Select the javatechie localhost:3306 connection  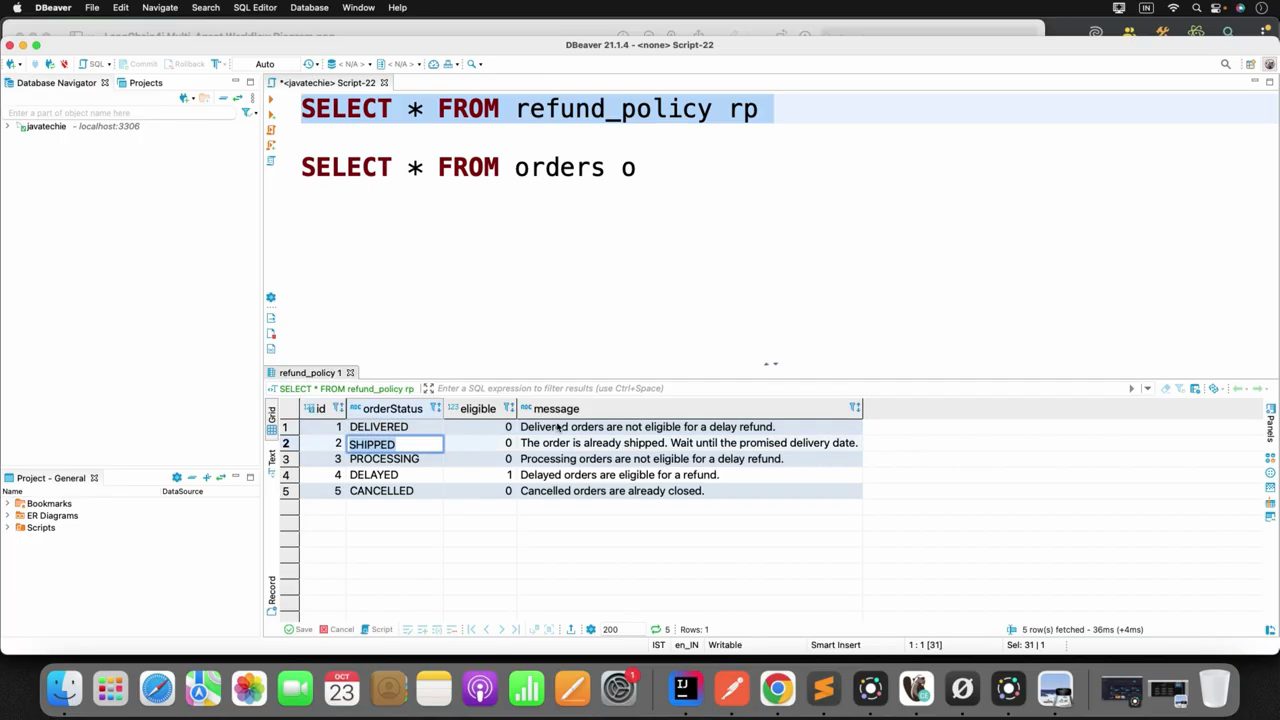pyautogui.click(x=83, y=127)
